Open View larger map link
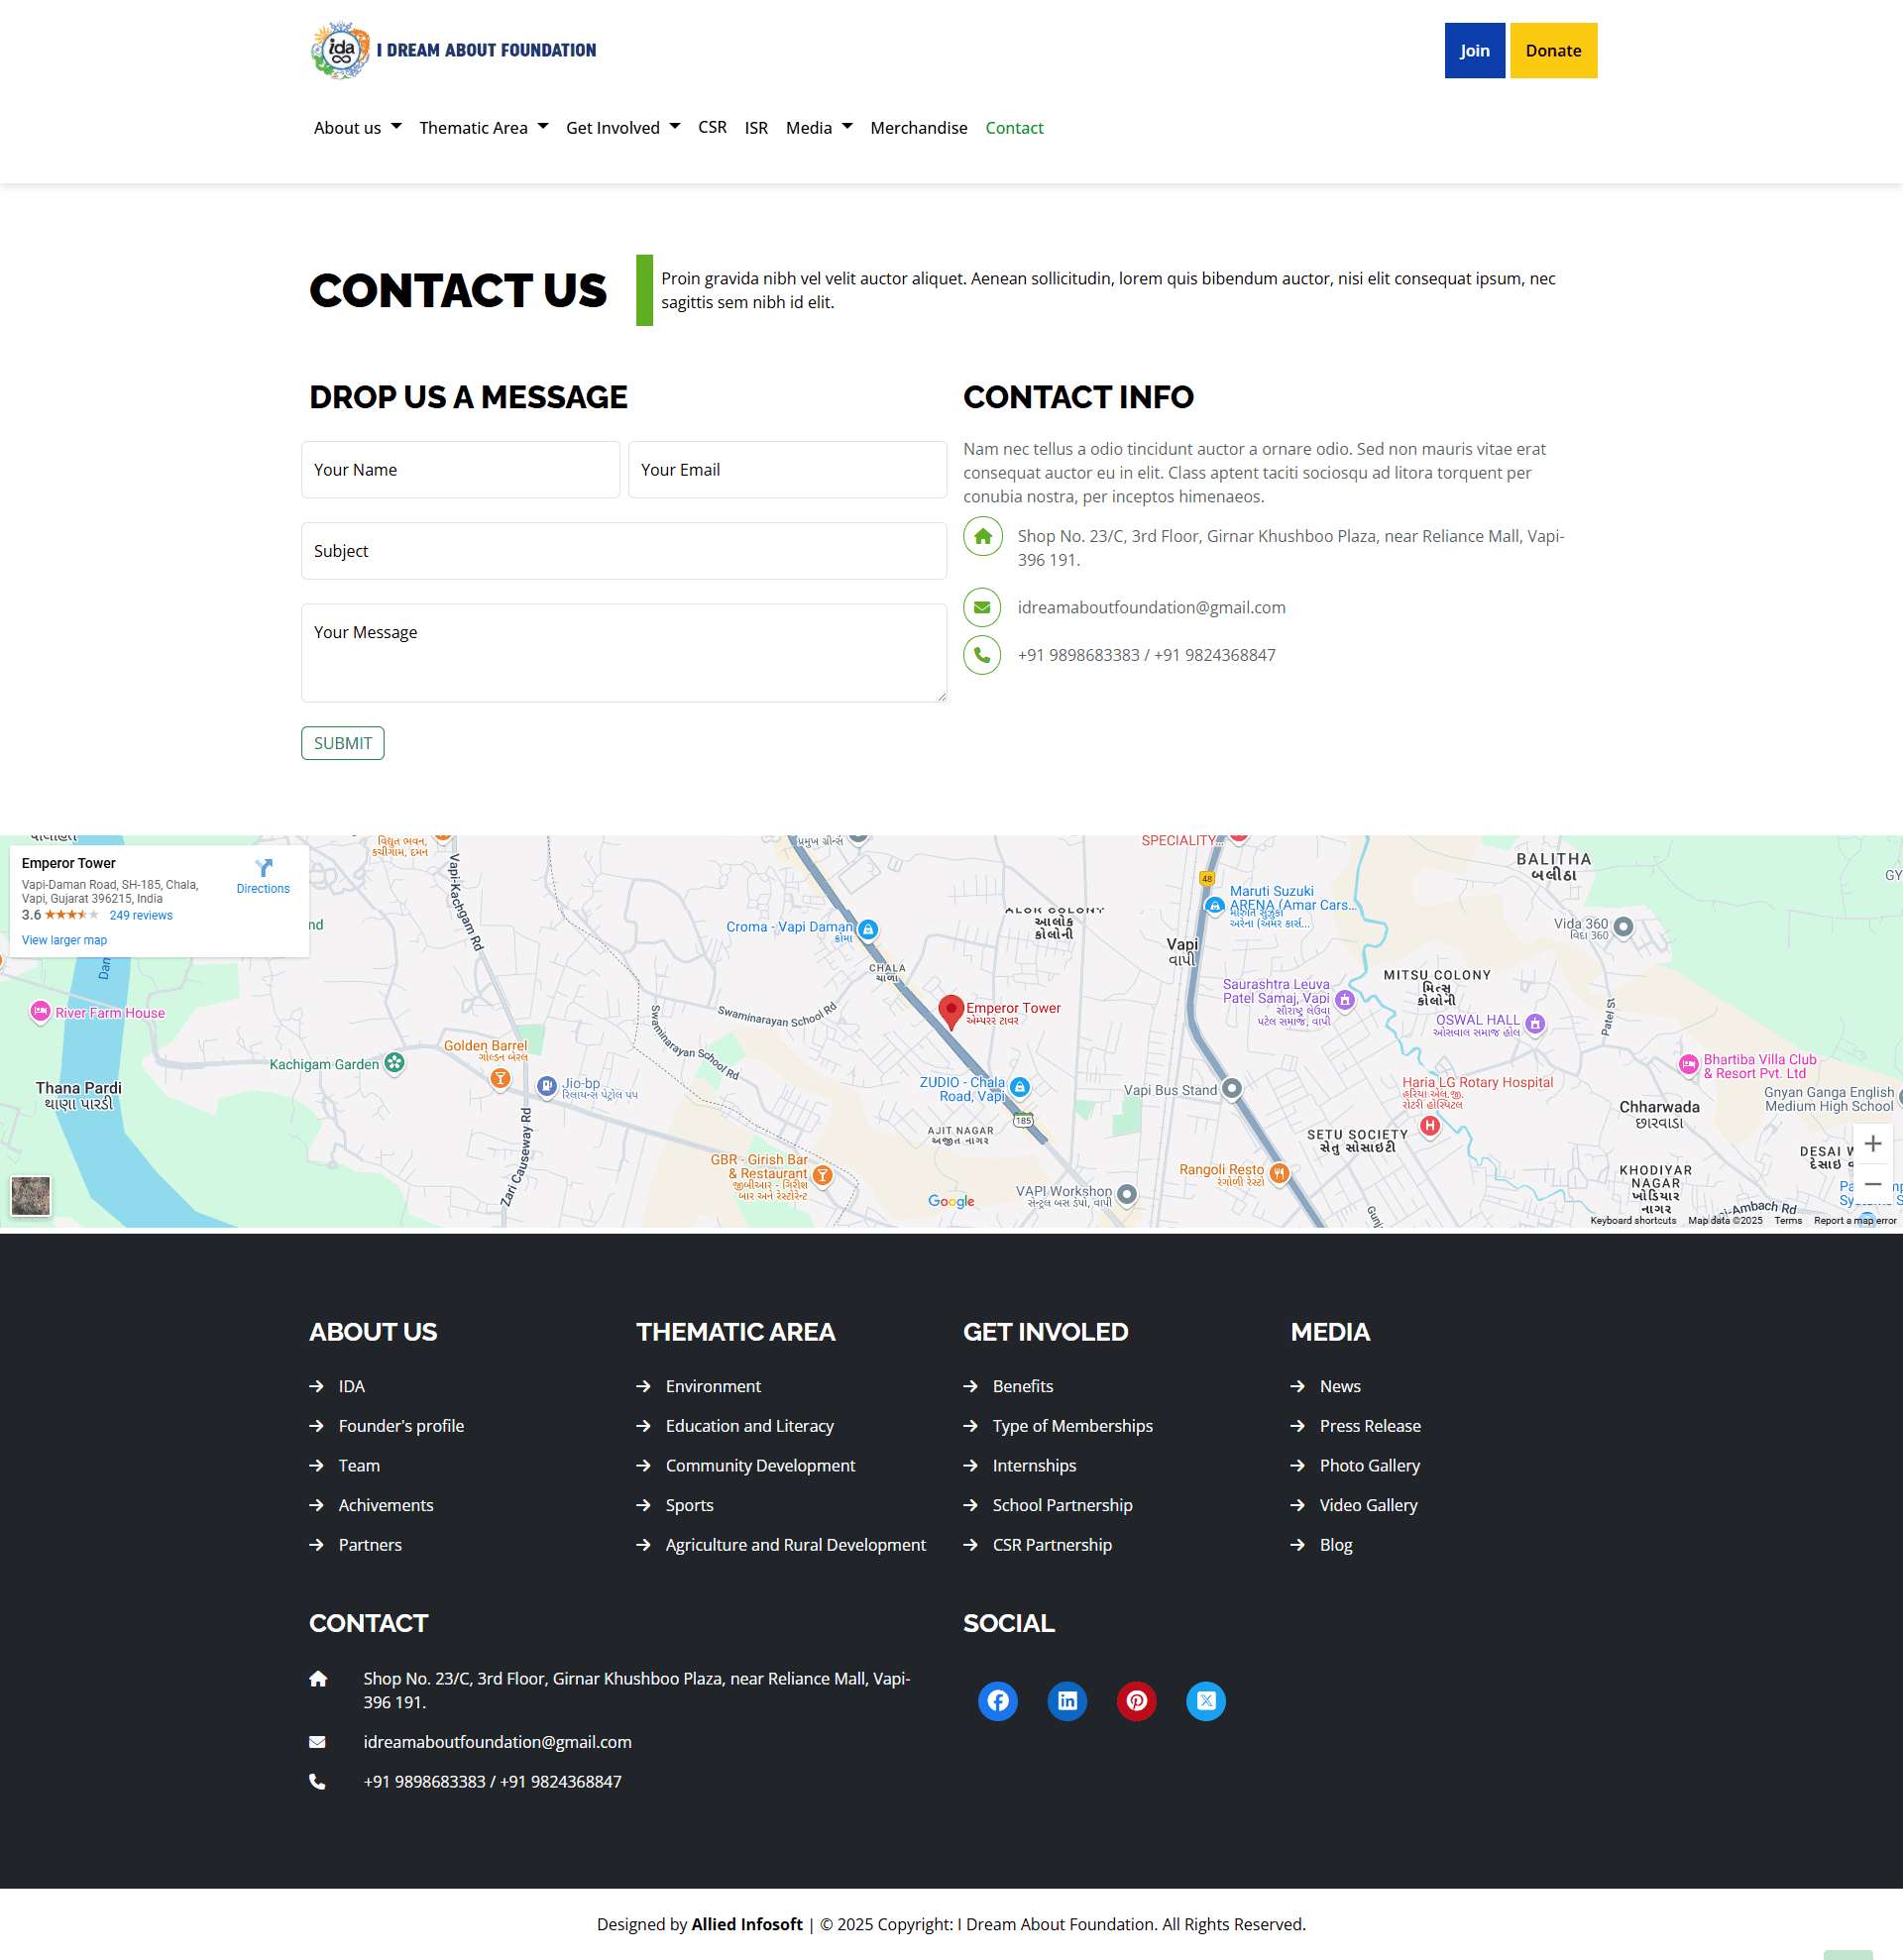This screenshot has height=1960, width=1903. (64, 940)
